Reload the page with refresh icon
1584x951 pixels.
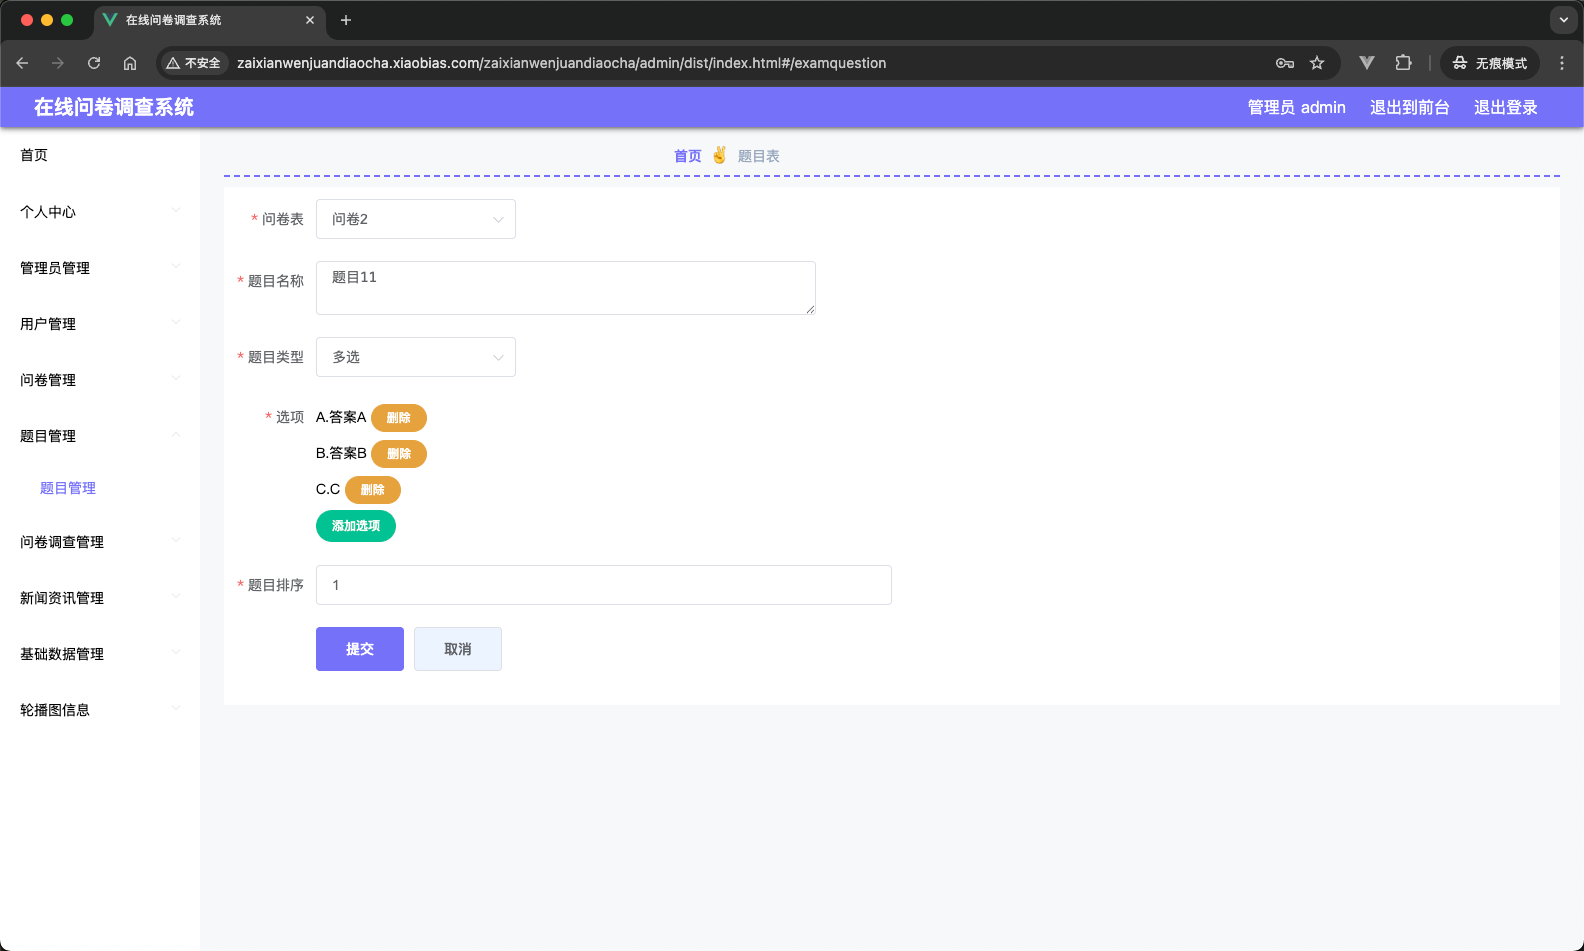(94, 63)
